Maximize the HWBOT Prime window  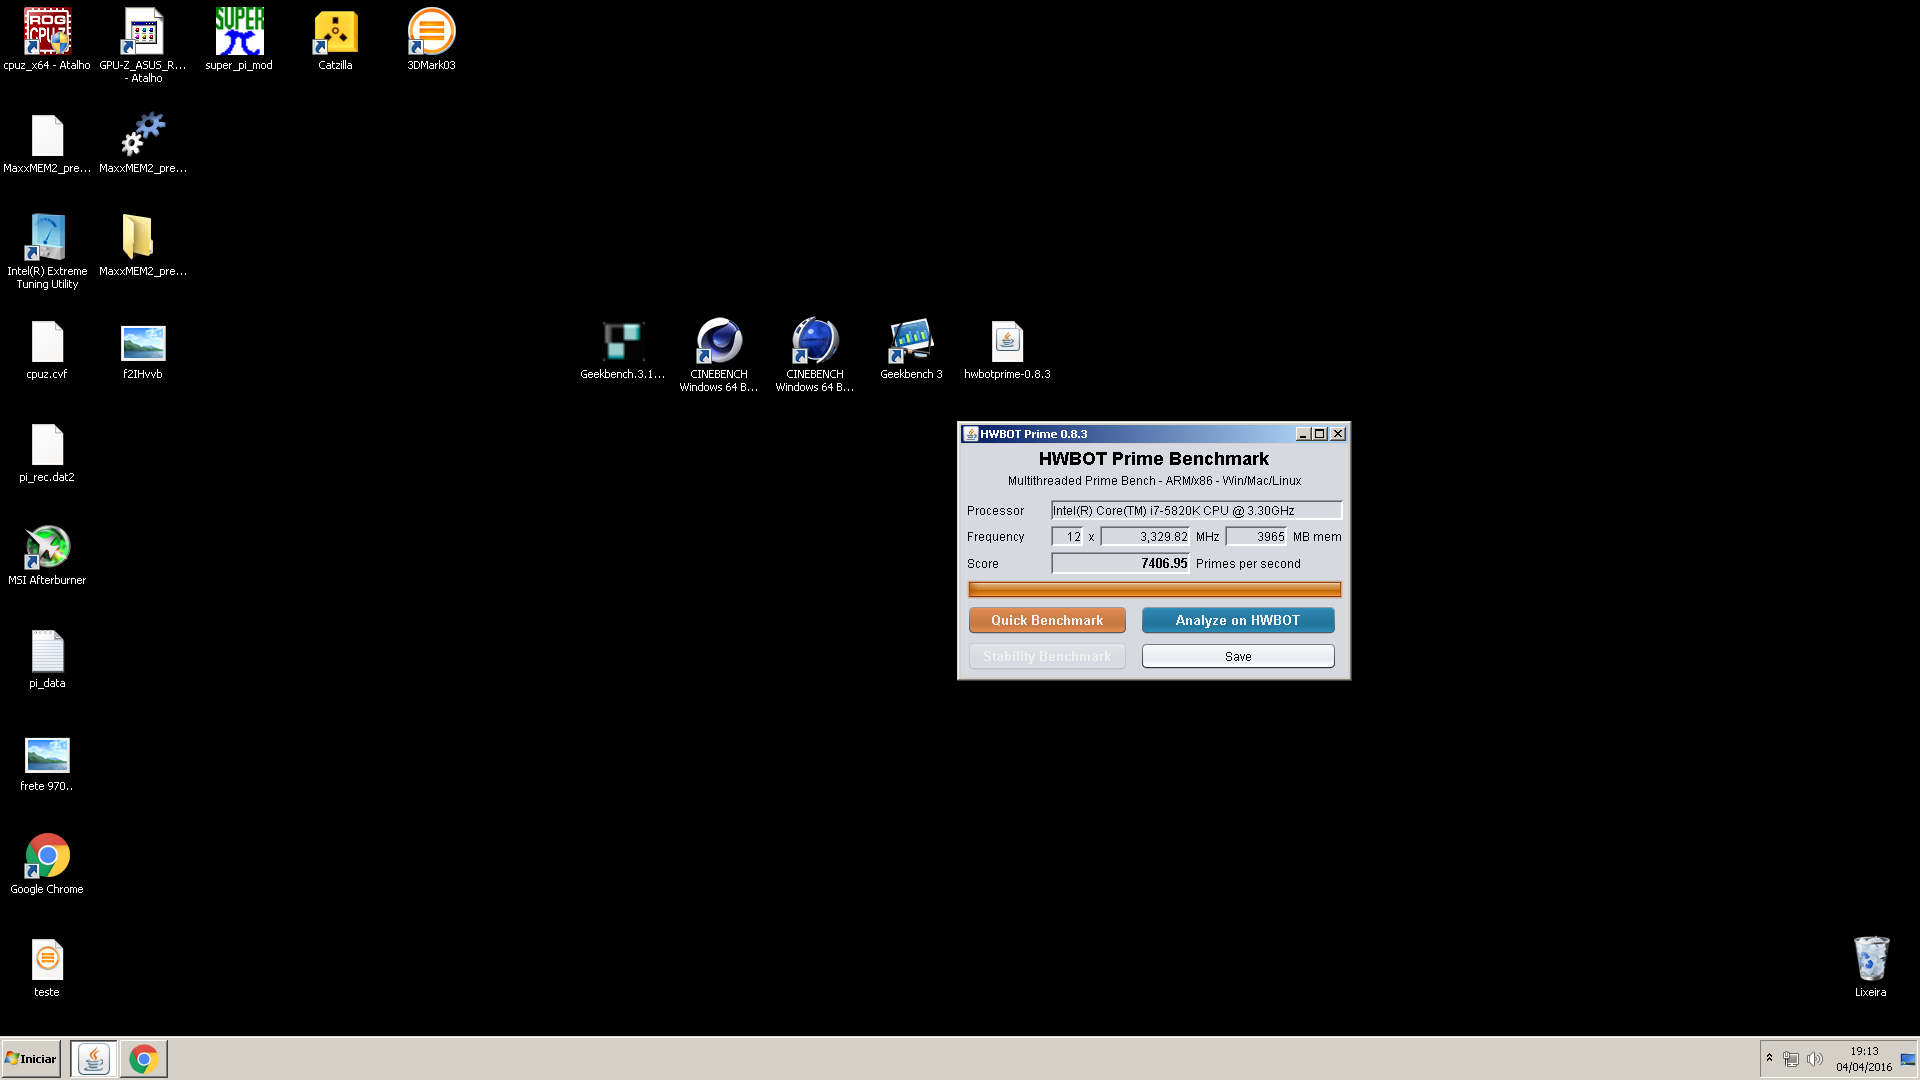point(1320,434)
